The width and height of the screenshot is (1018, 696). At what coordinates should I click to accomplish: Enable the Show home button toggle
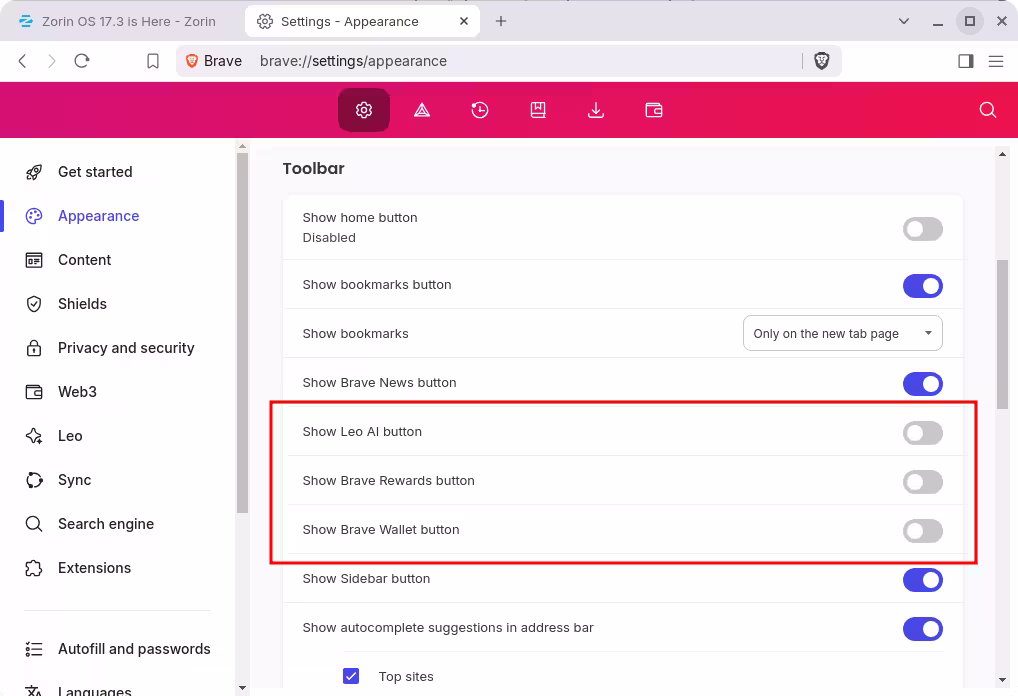pyautogui.click(x=923, y=229)
